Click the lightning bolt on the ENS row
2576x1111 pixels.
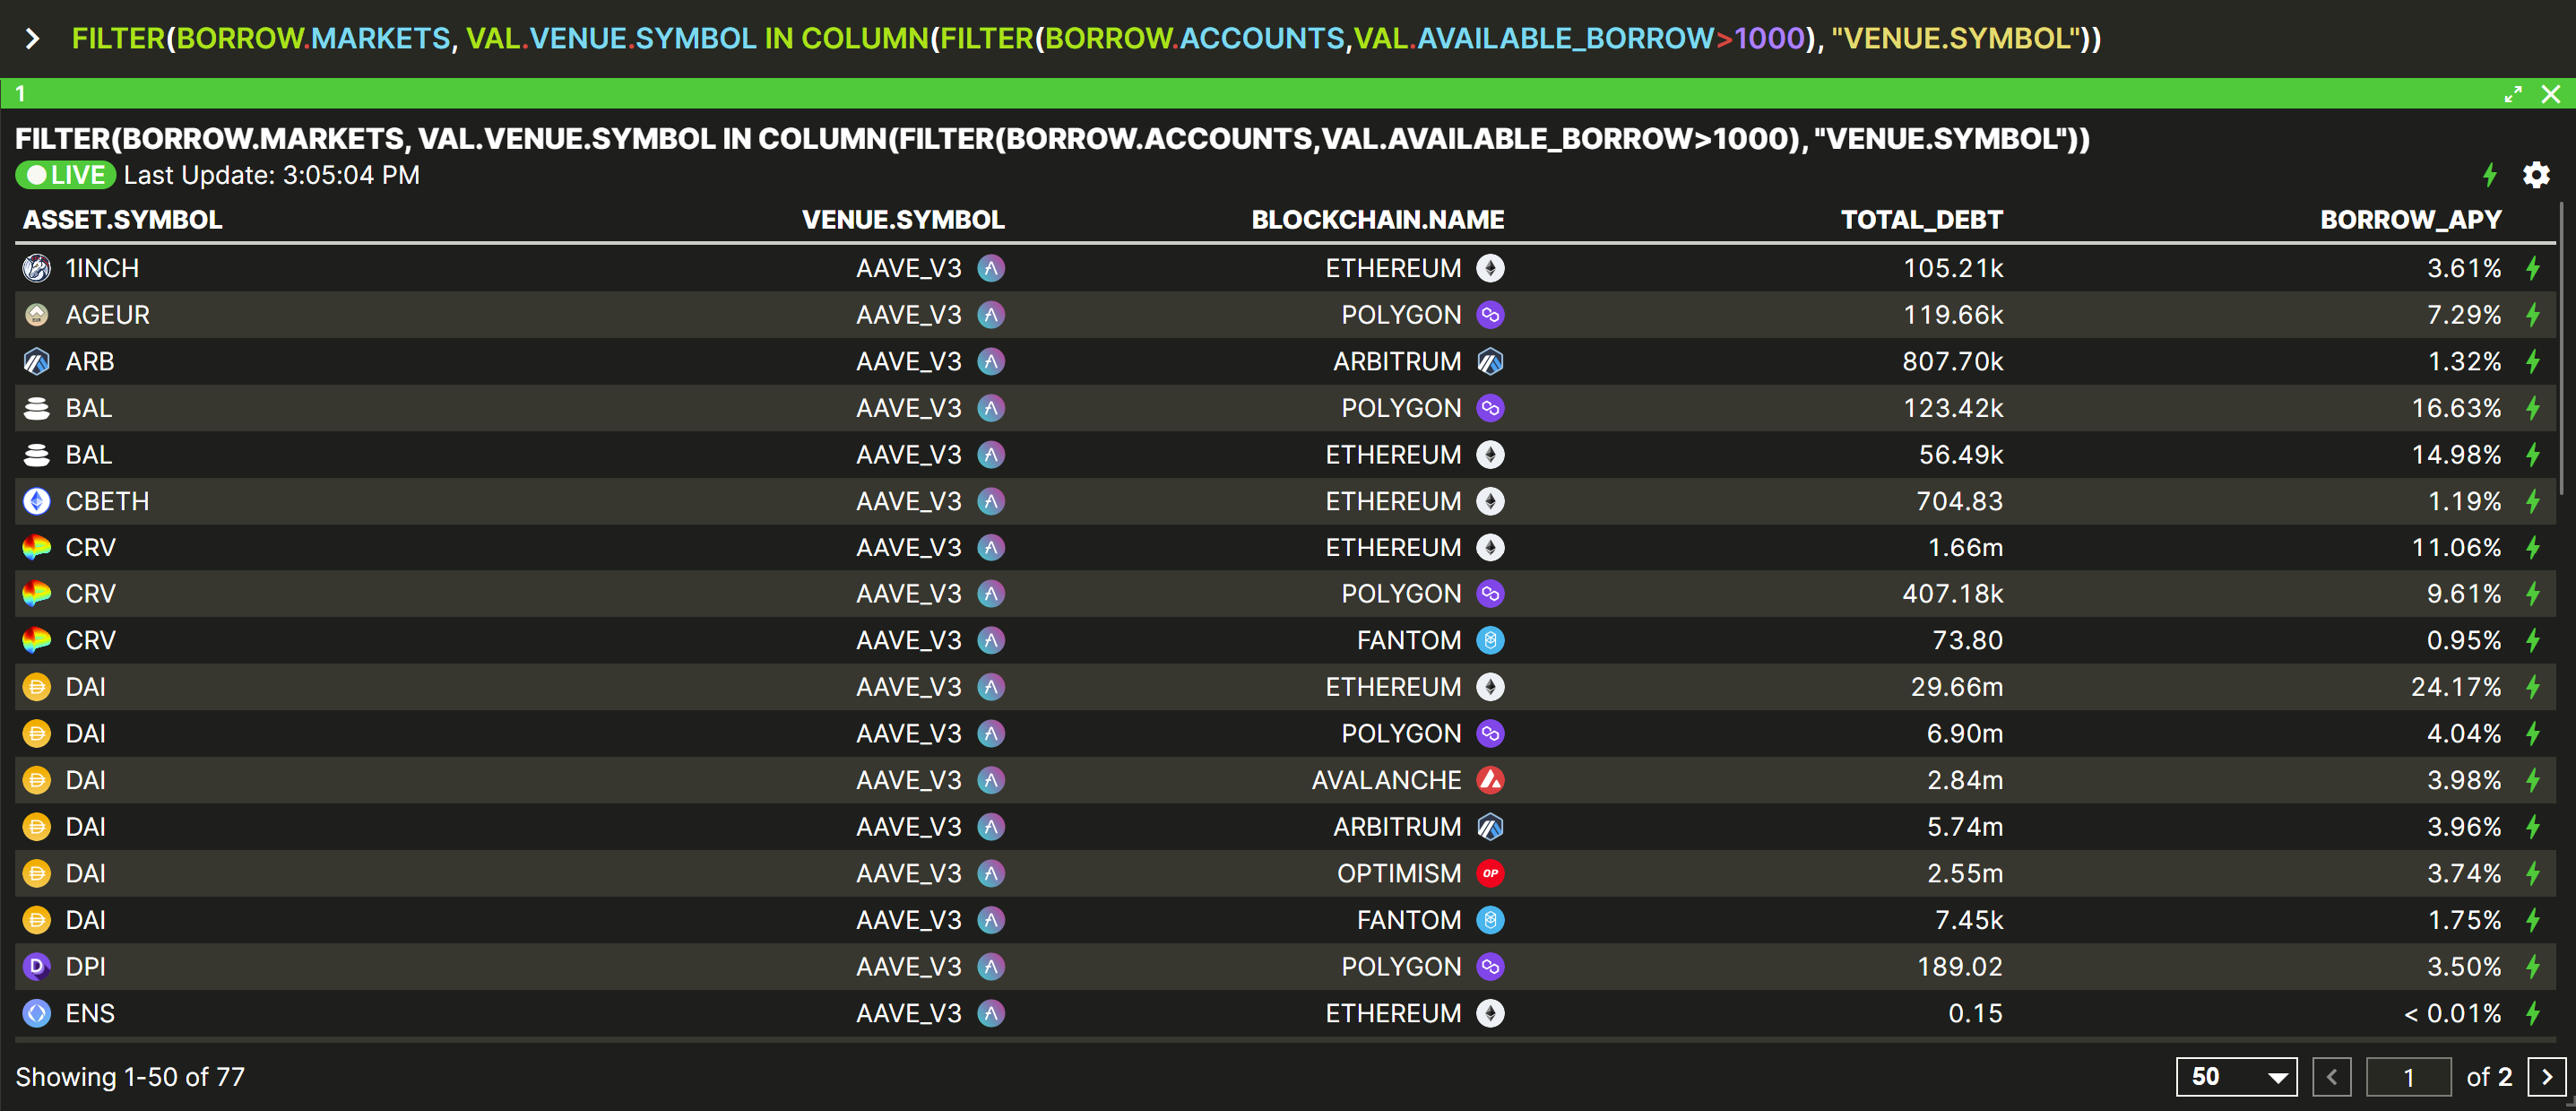coord(2532,1013)
